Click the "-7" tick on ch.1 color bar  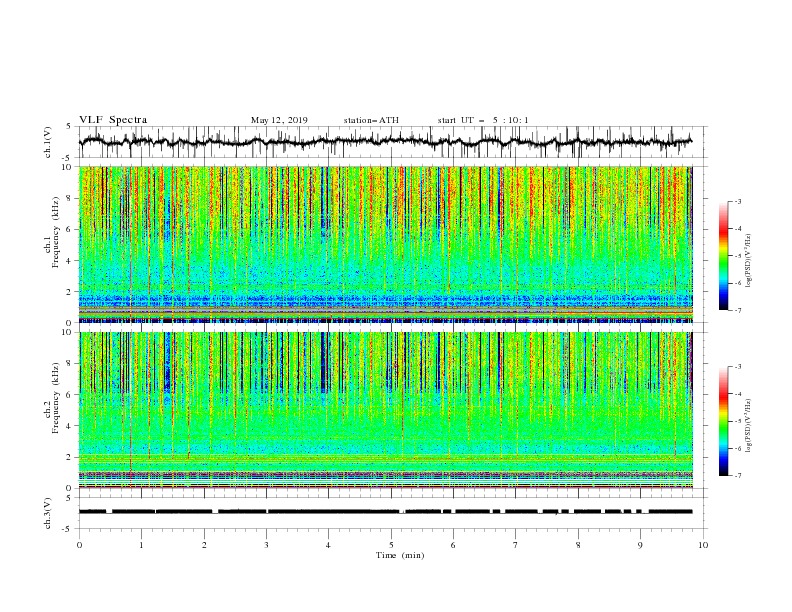(x=737, y=310)
